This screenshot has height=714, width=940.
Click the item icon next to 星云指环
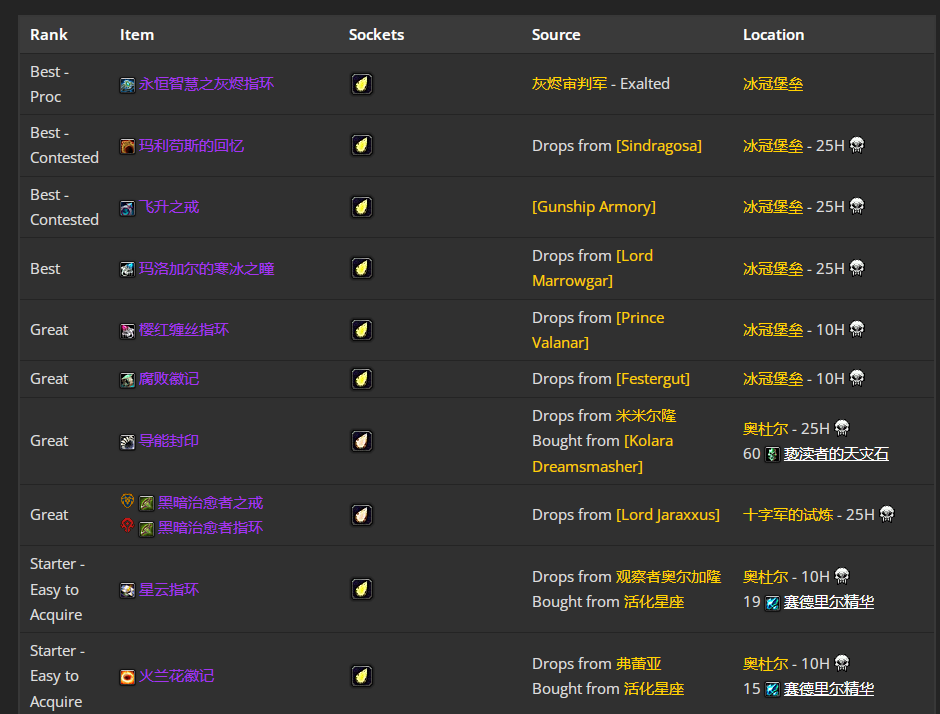point(127,590)
